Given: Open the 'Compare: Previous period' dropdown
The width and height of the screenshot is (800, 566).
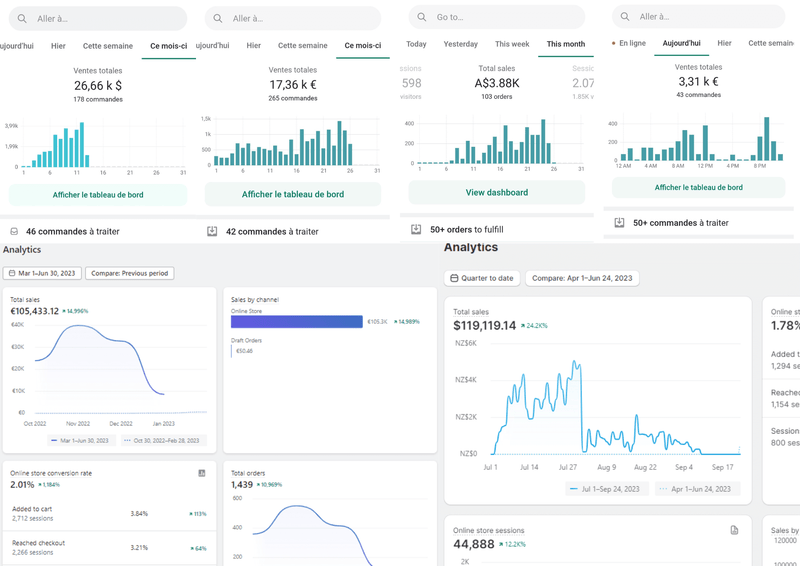Looking at the screenshot, I should tap(130, 273).
